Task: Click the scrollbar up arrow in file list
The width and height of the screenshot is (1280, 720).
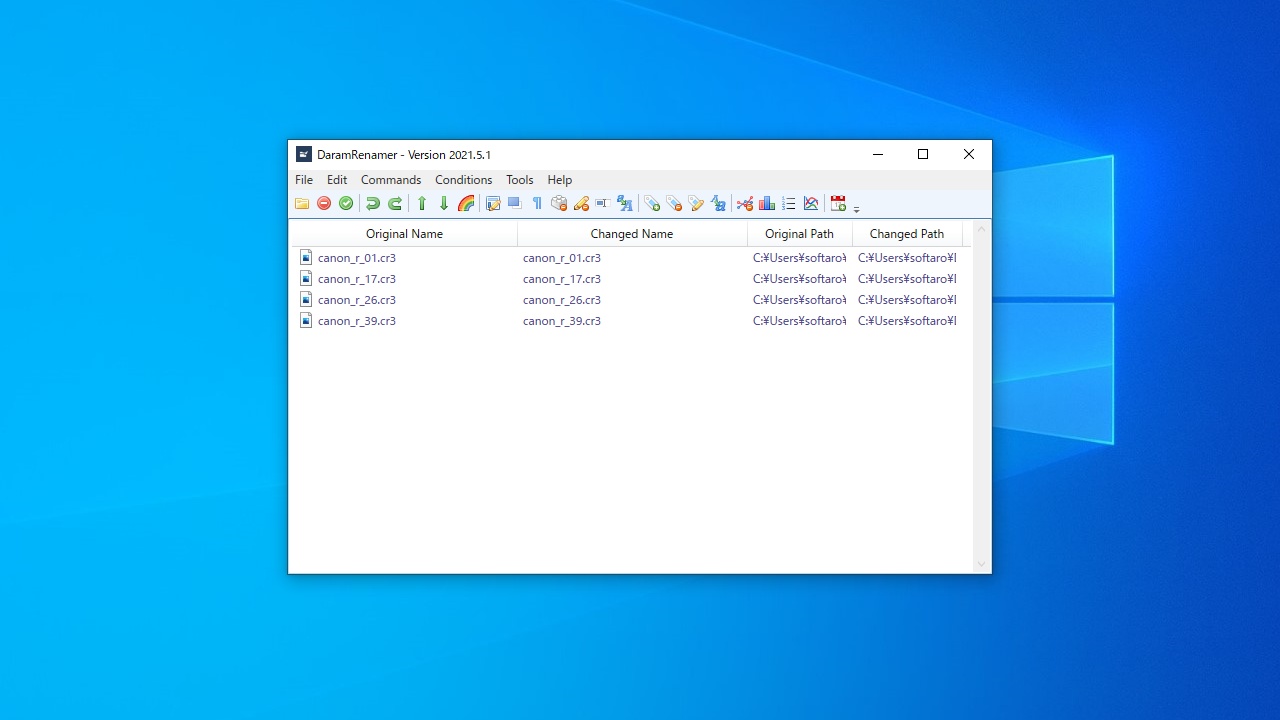Action: 982,230
